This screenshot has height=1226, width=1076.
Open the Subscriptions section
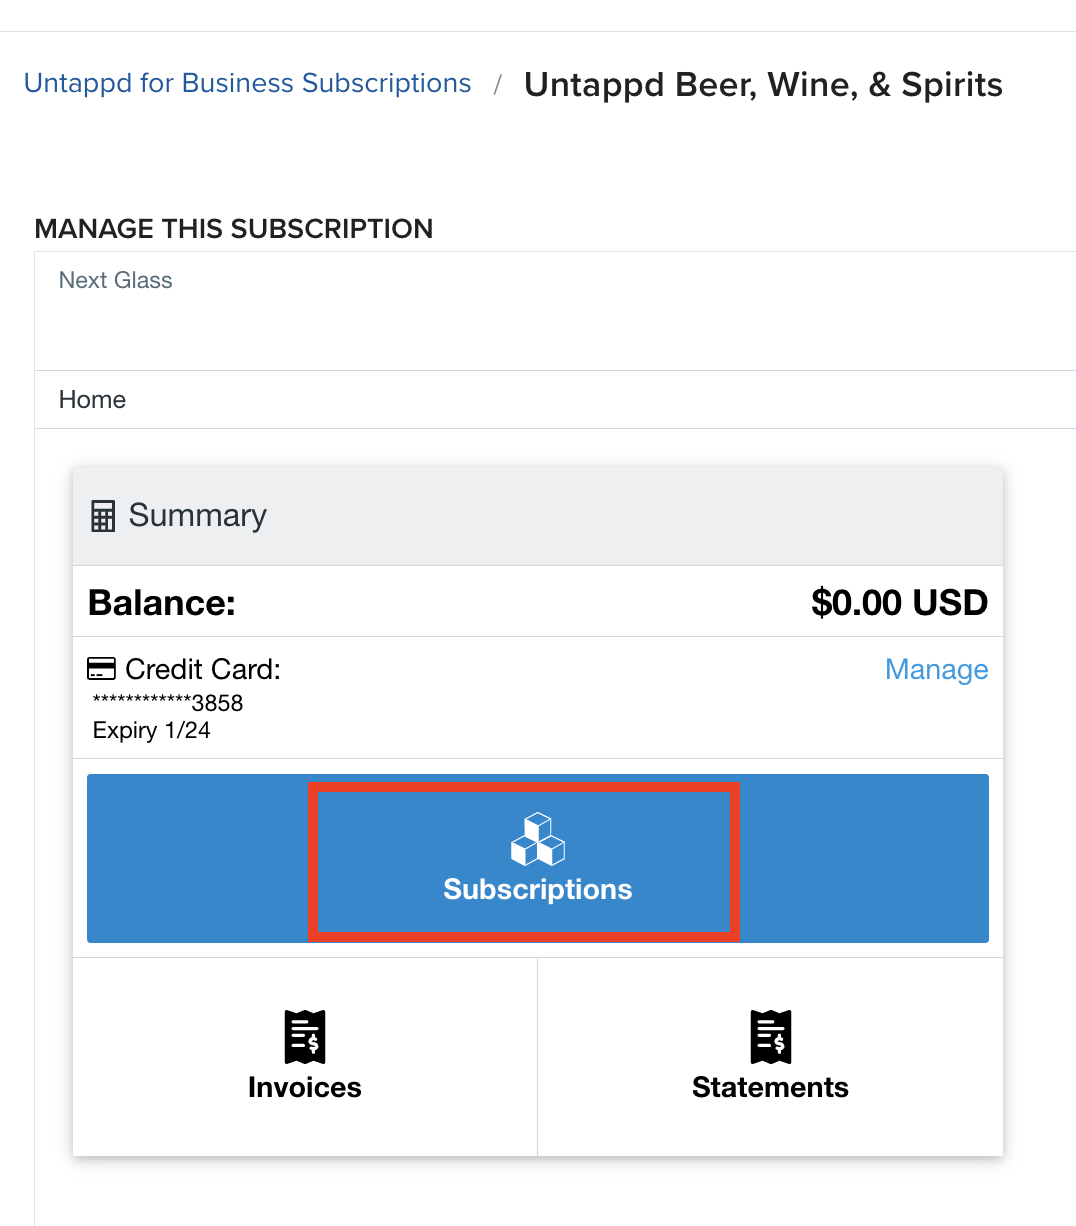(x=537, y=858)
